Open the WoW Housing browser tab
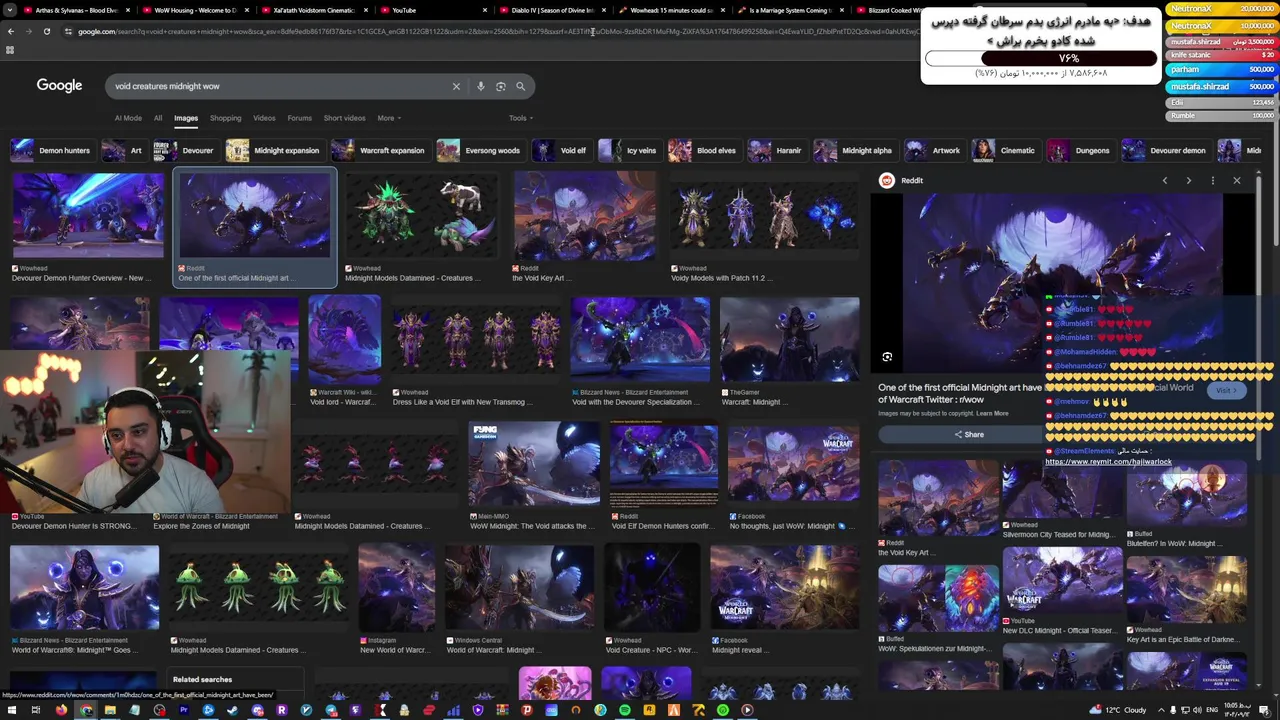Image resolution: width=1280 pixels, height=720 pixels. point(196,10)
